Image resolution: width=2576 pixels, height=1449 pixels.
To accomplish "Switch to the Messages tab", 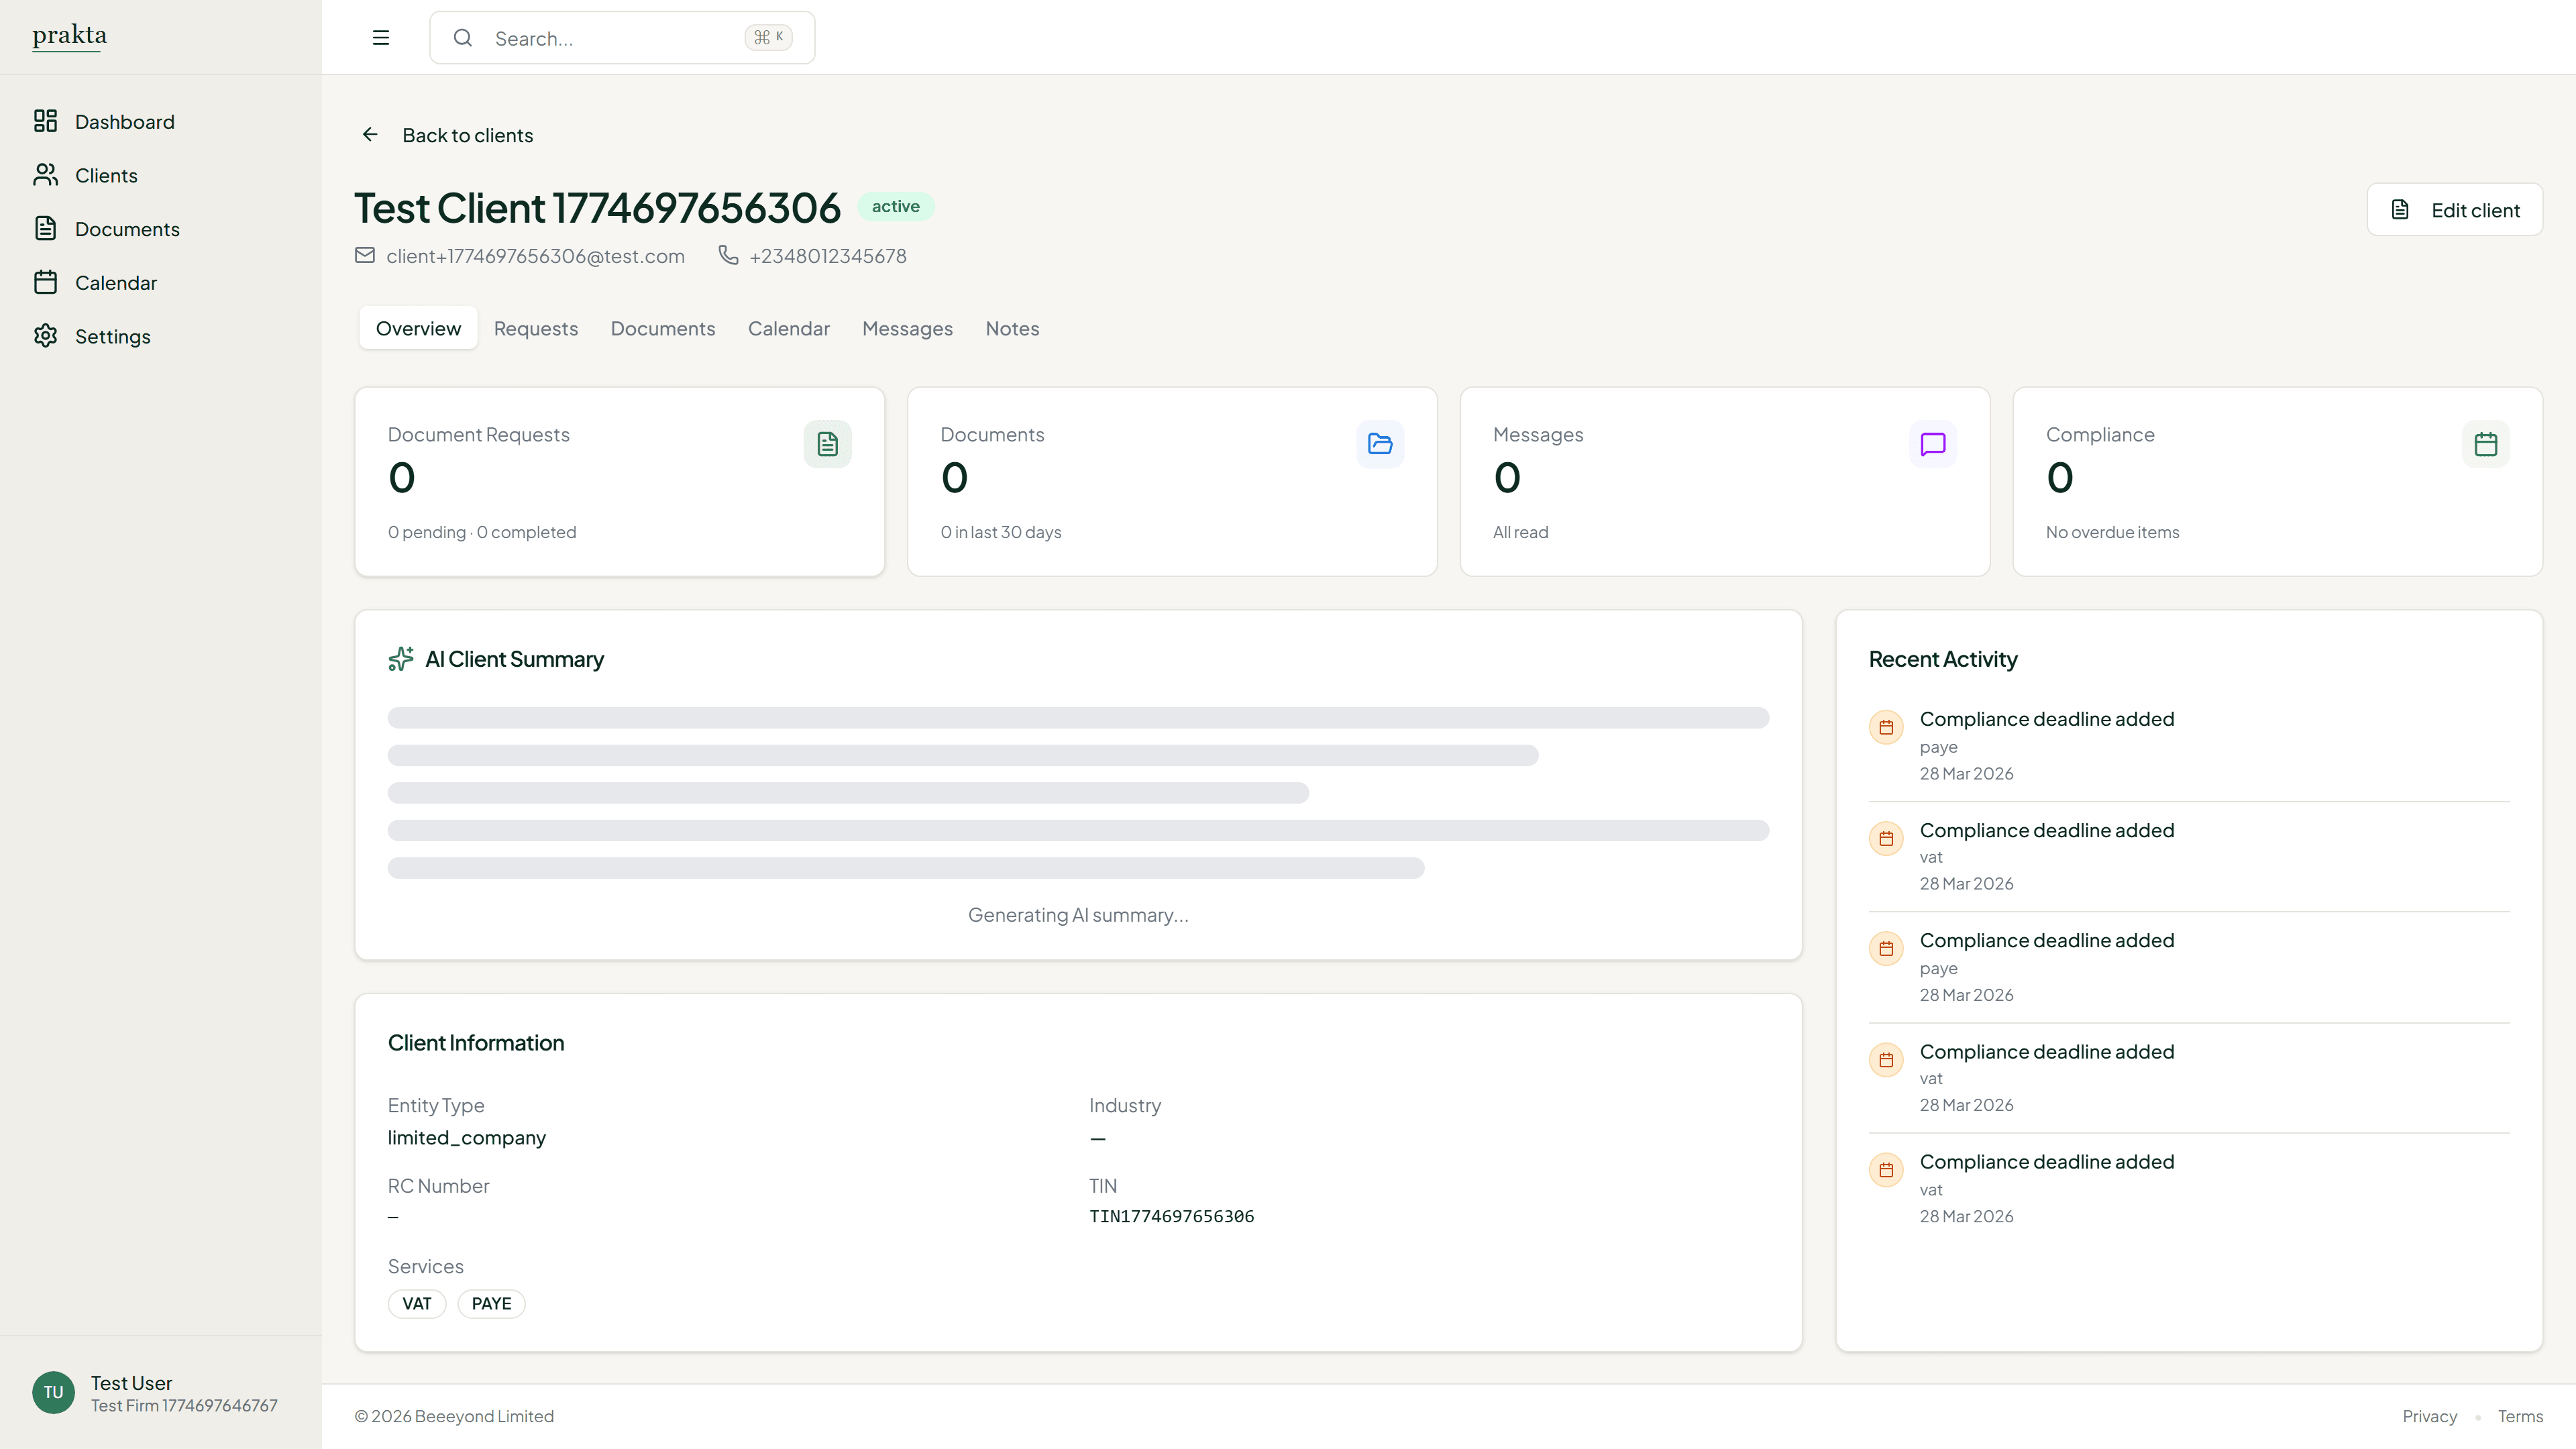I will (907, 328).
